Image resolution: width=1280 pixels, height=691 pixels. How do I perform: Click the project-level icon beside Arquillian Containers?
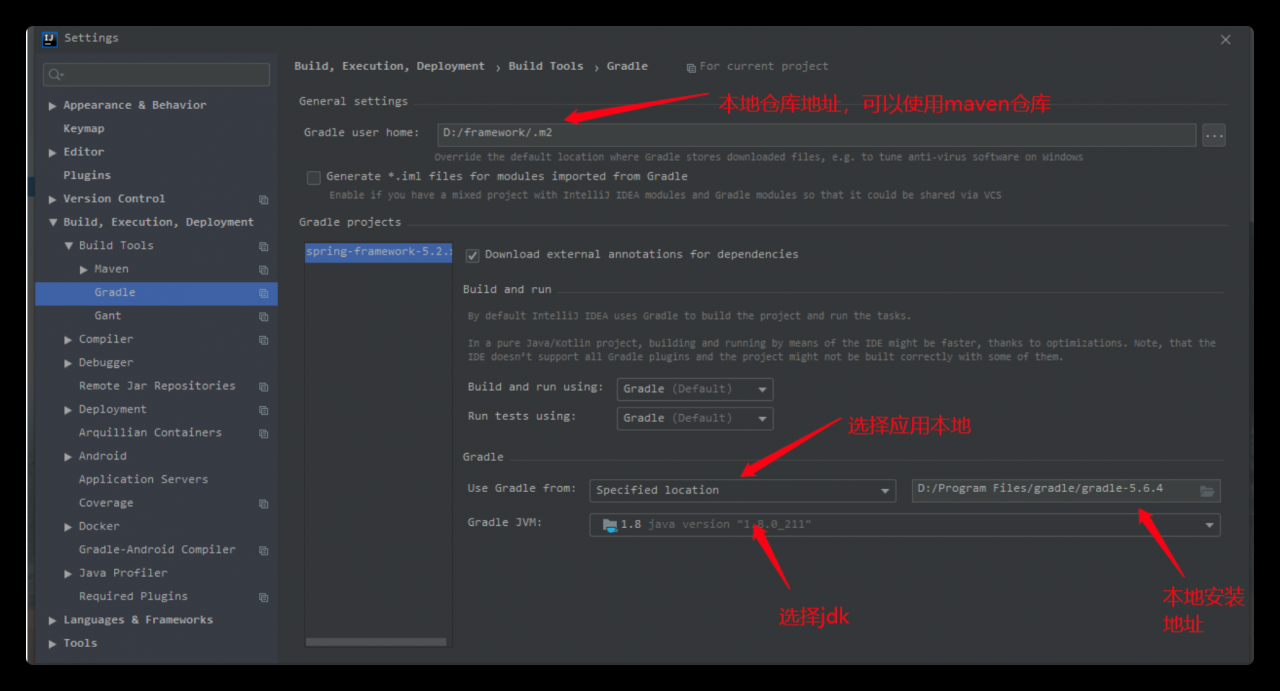[264, 433]
